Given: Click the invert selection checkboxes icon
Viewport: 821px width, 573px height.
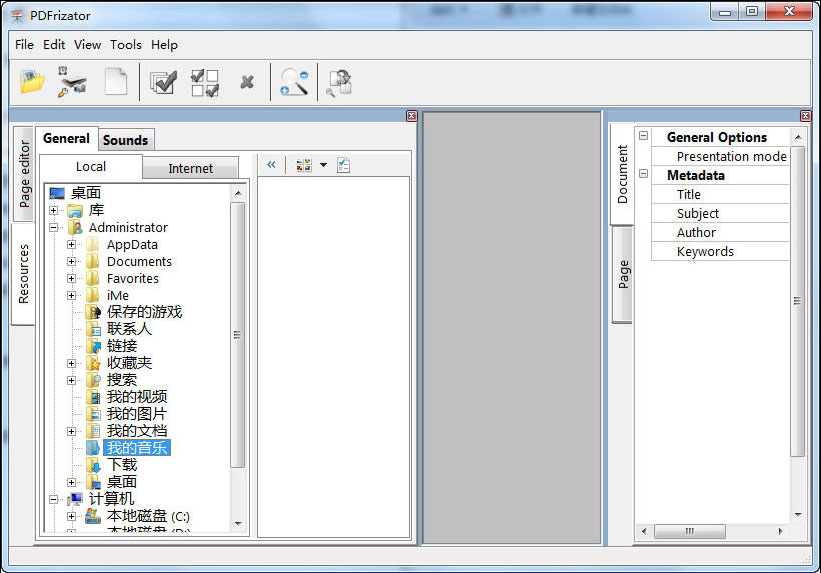Looking at the screenshot, I should point(205,83).
